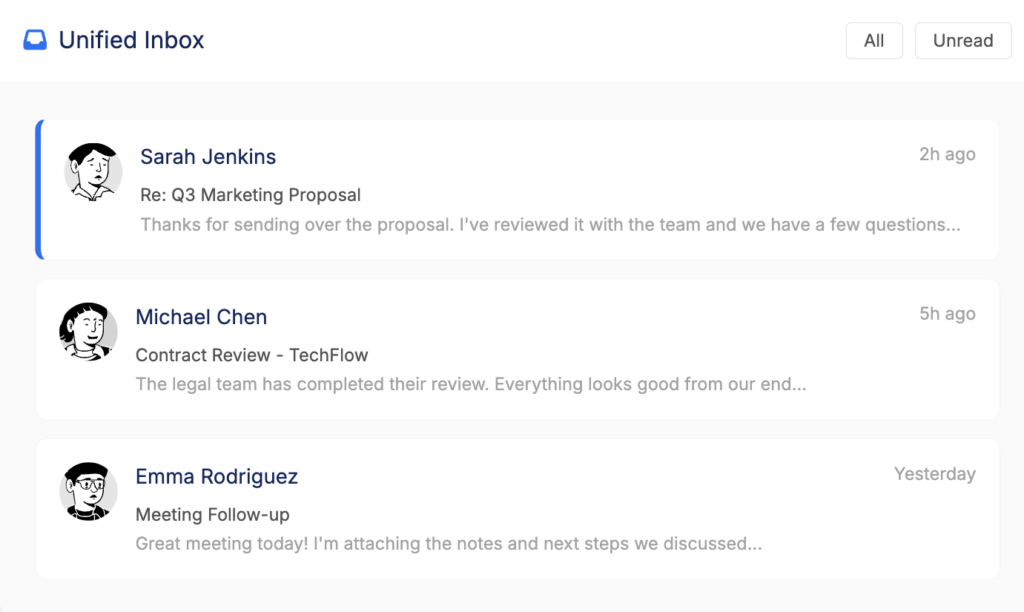Click the Yesterday timestamp
The height and width of the screenshot is (612, 1024).
pyautogui.click(x=934, y=474)
